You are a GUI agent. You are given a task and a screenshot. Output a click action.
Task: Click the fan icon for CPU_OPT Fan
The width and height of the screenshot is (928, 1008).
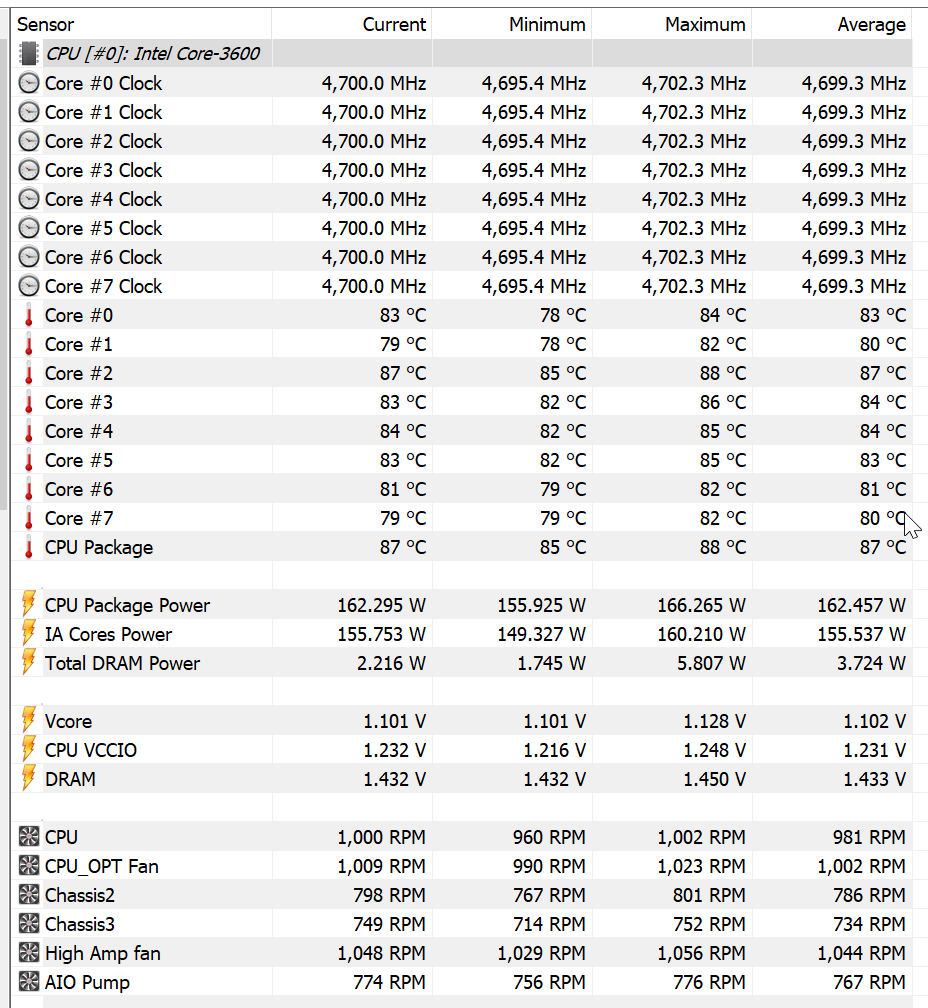29,866
